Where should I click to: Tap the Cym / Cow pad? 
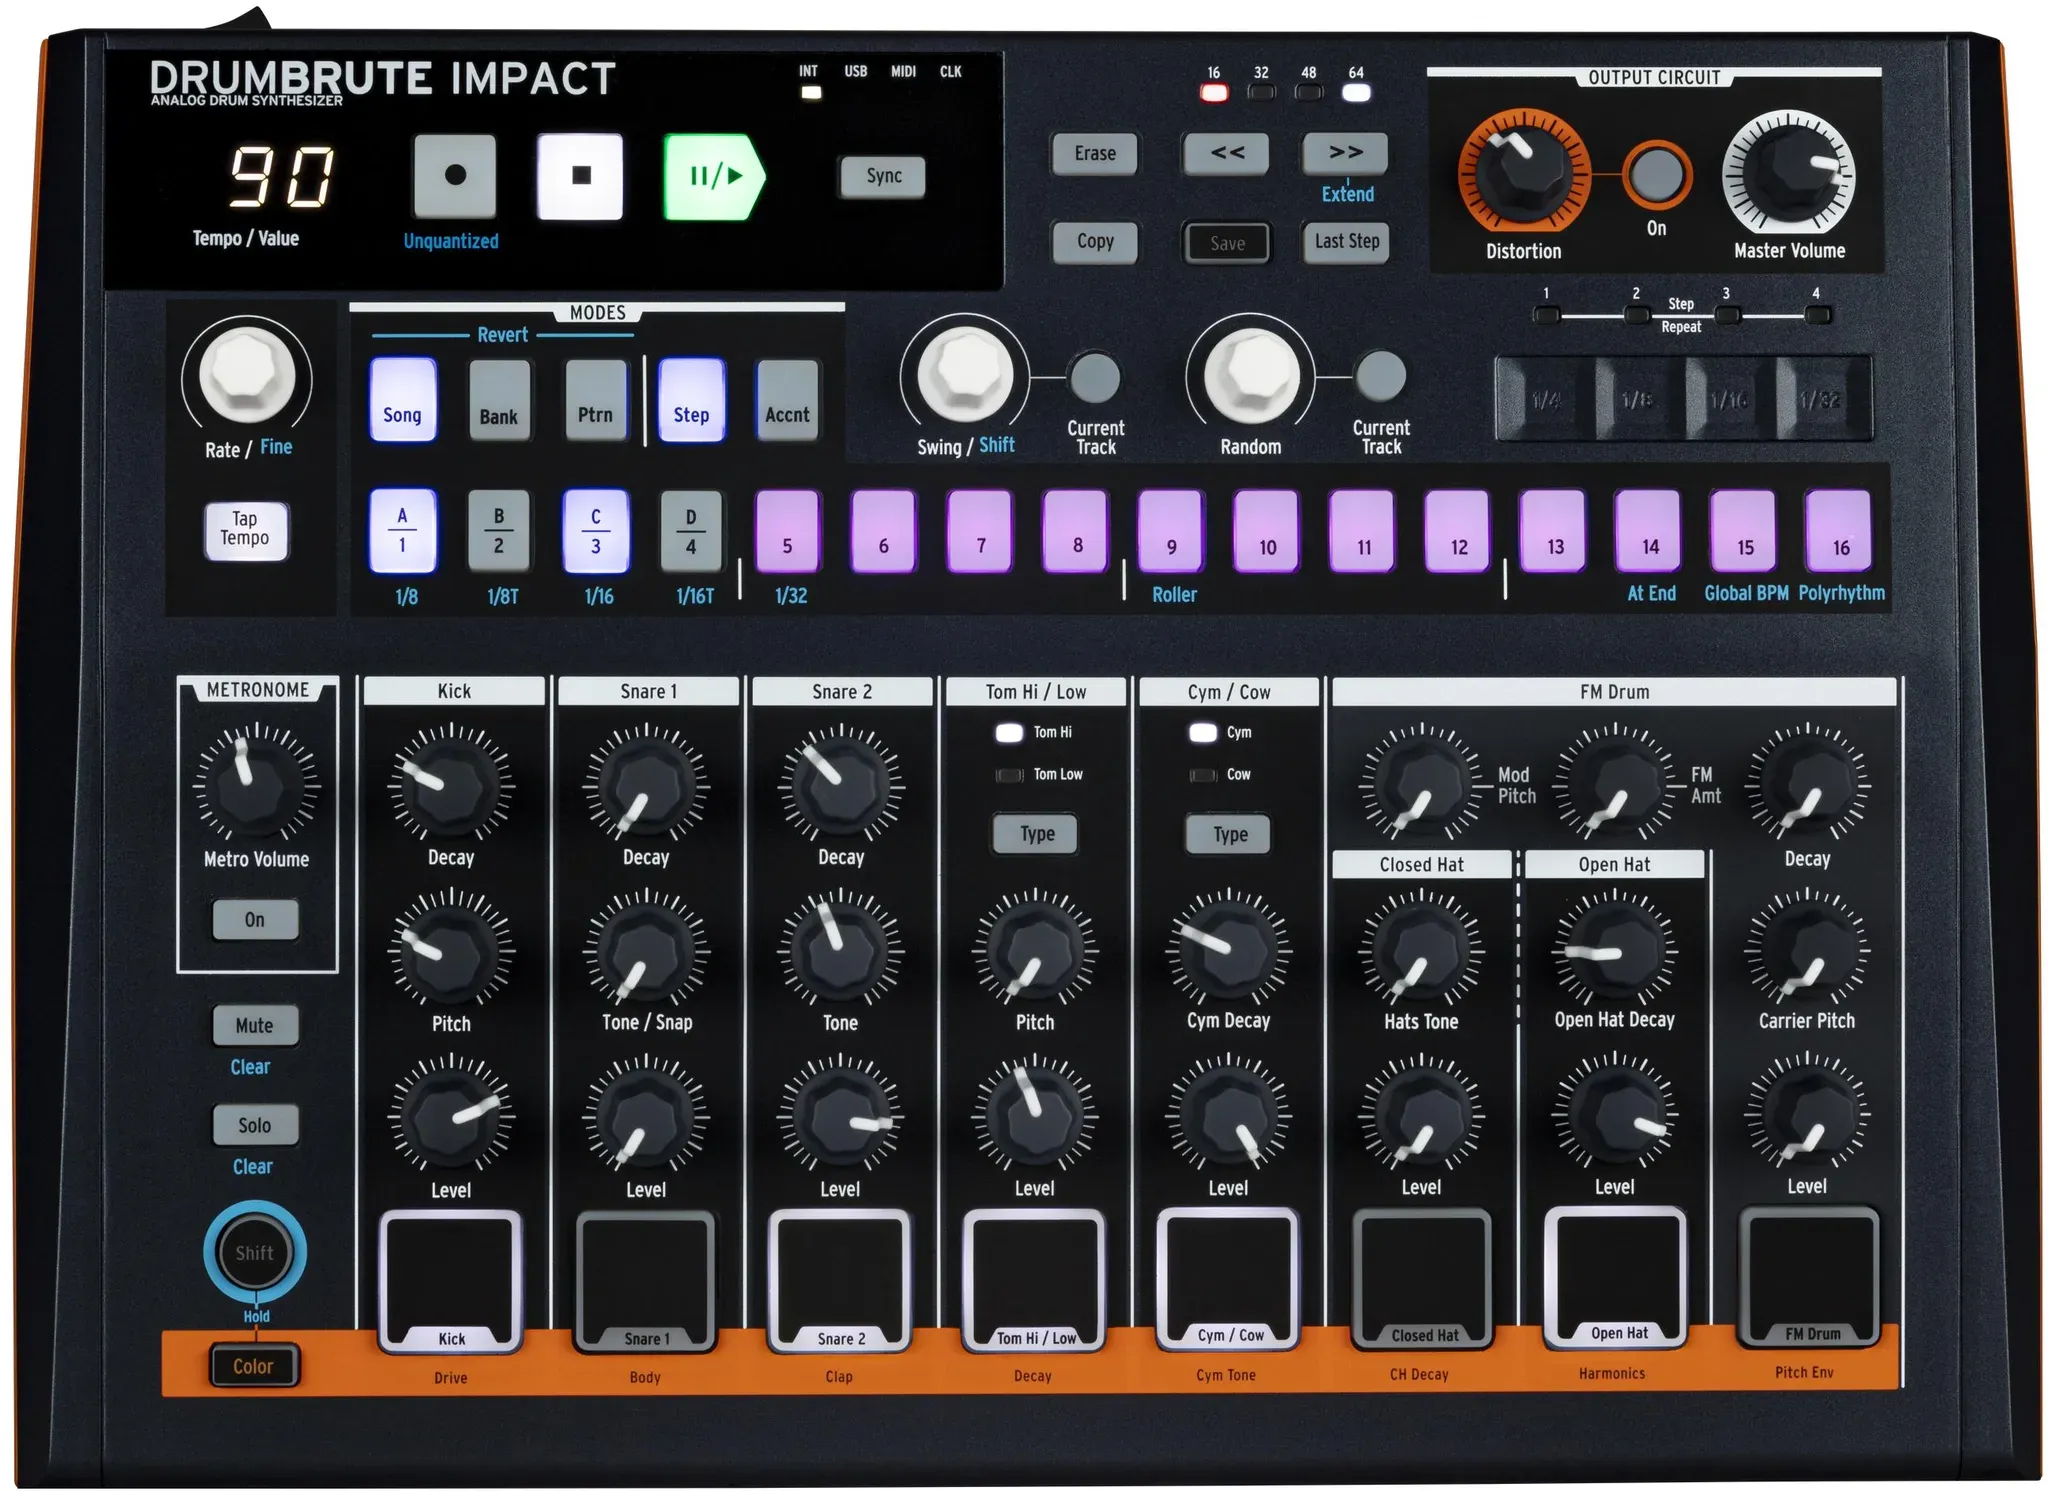point(1228,1279)
